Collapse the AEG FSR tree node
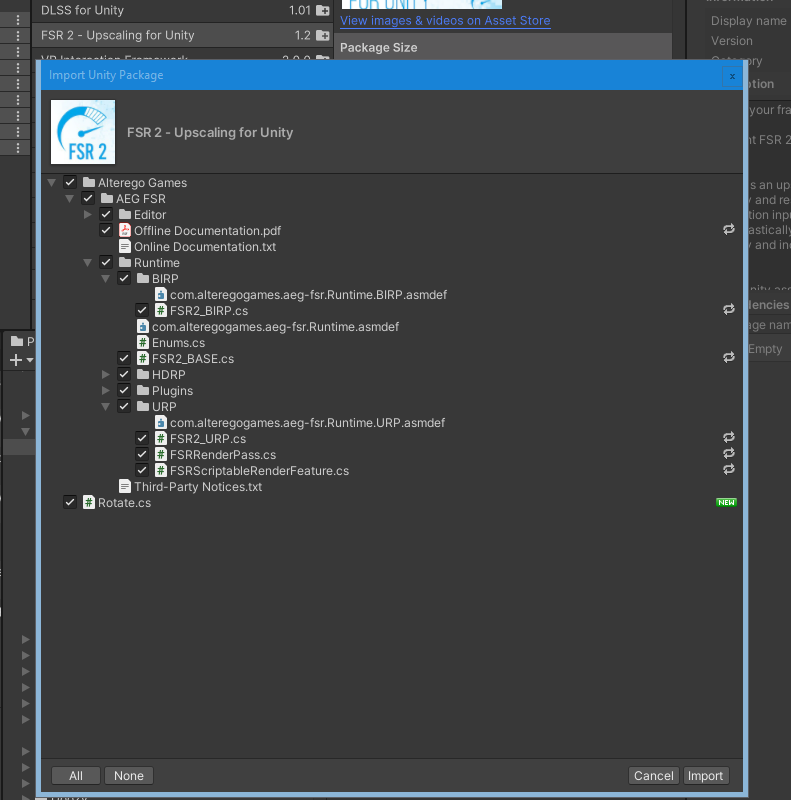This screenshot has width=791, height=800. click(x=69, y=198)
